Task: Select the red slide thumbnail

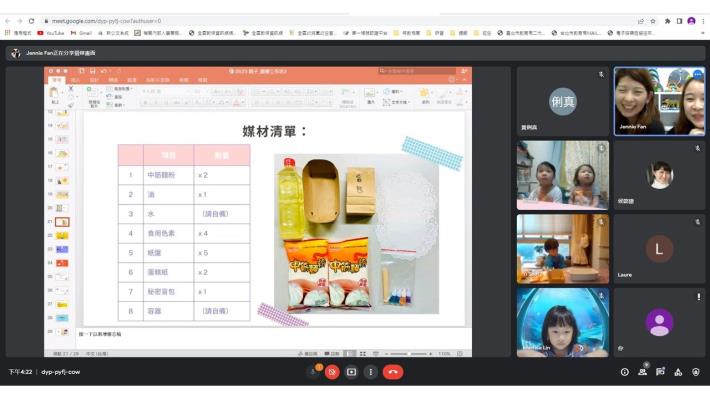Action: tap(62, 263)
